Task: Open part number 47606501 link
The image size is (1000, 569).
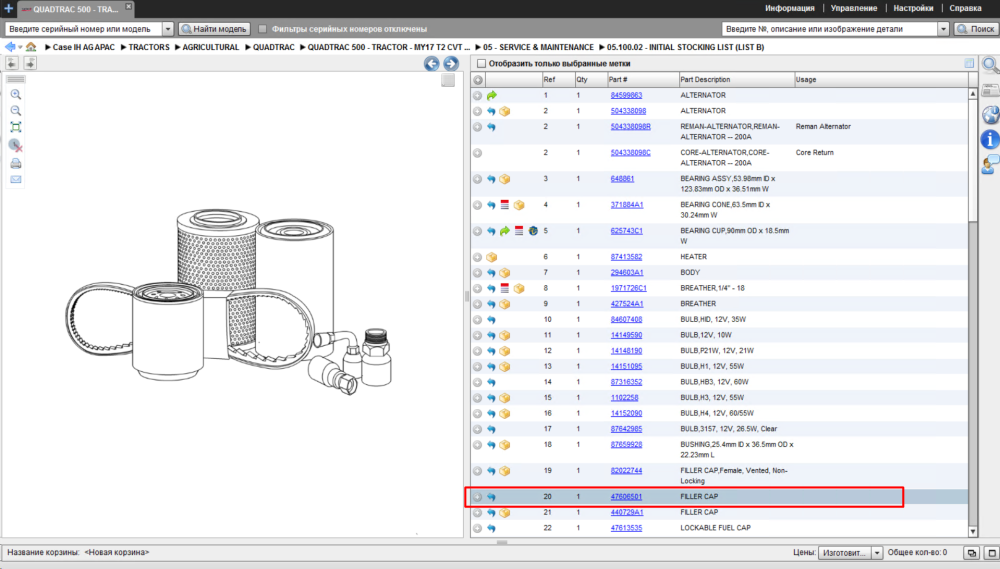Action: click(x=626, y=496)
